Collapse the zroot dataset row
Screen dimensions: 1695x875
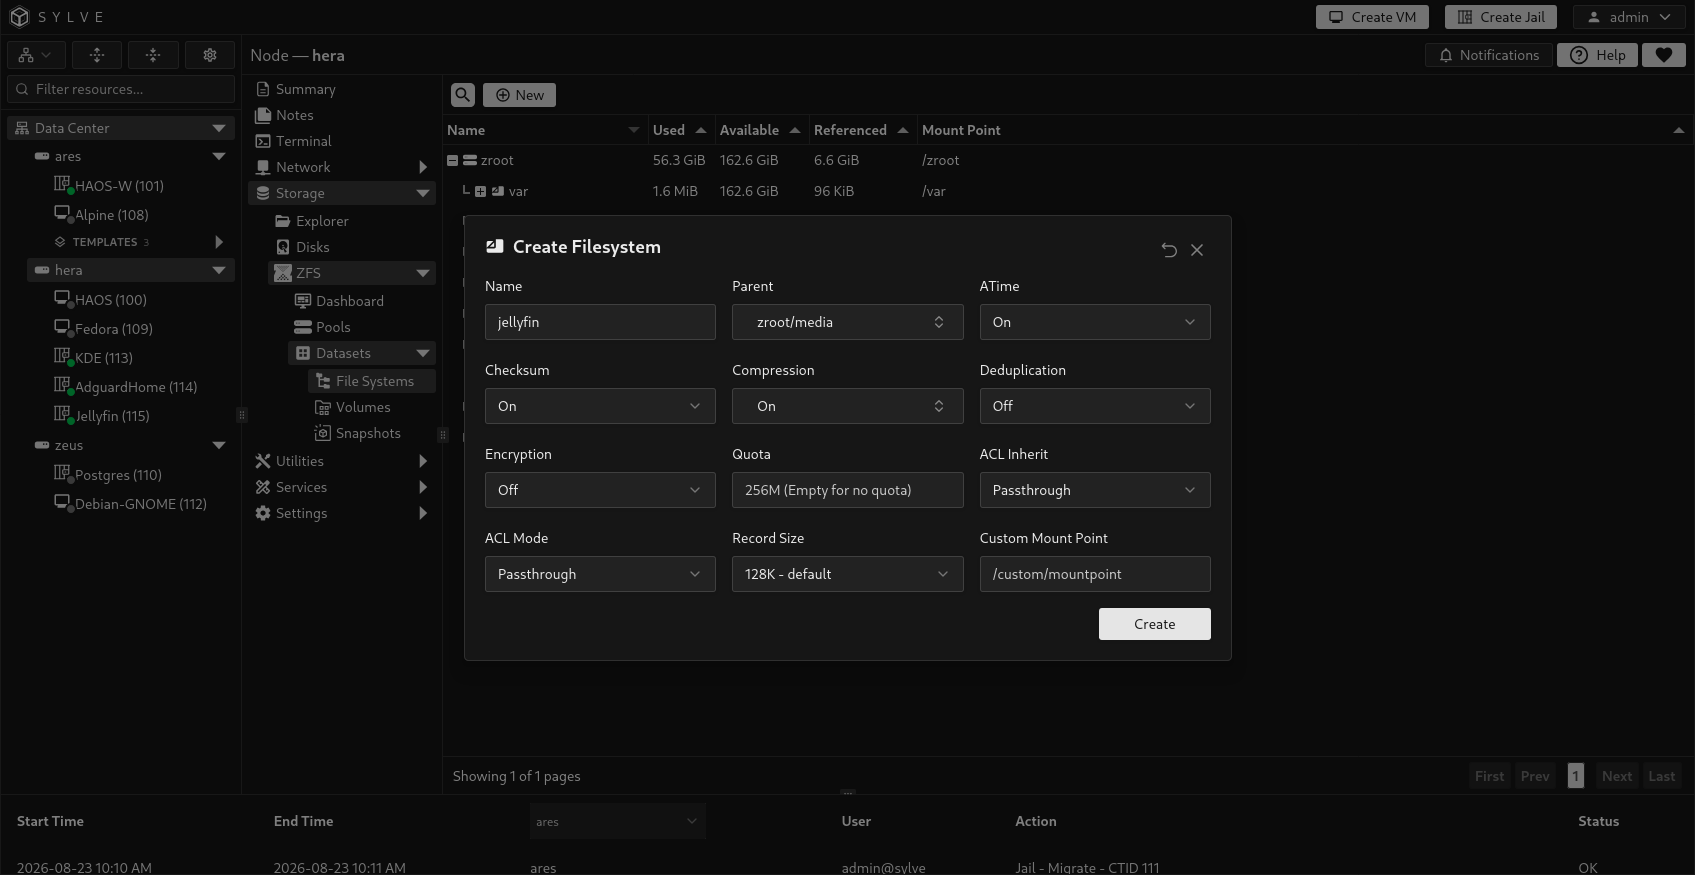[x=452, y=160]
